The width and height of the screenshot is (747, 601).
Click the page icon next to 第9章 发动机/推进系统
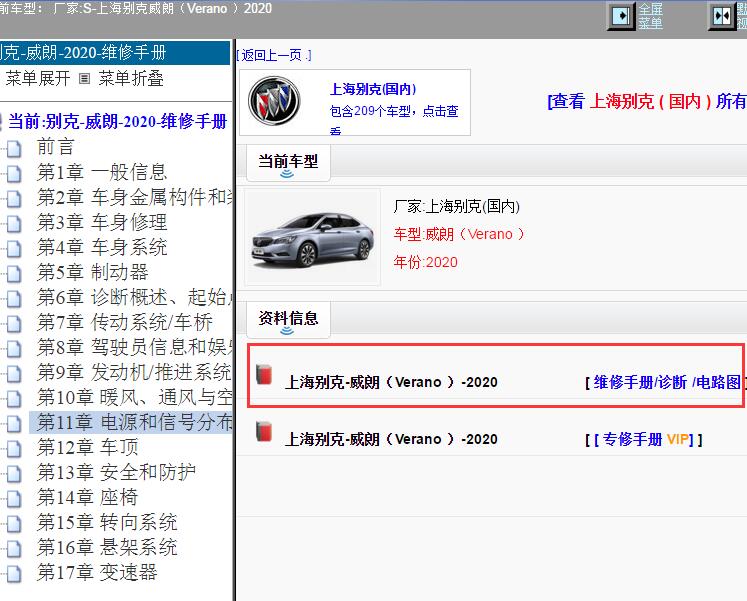pyautogui.click(x=14, y=373)
